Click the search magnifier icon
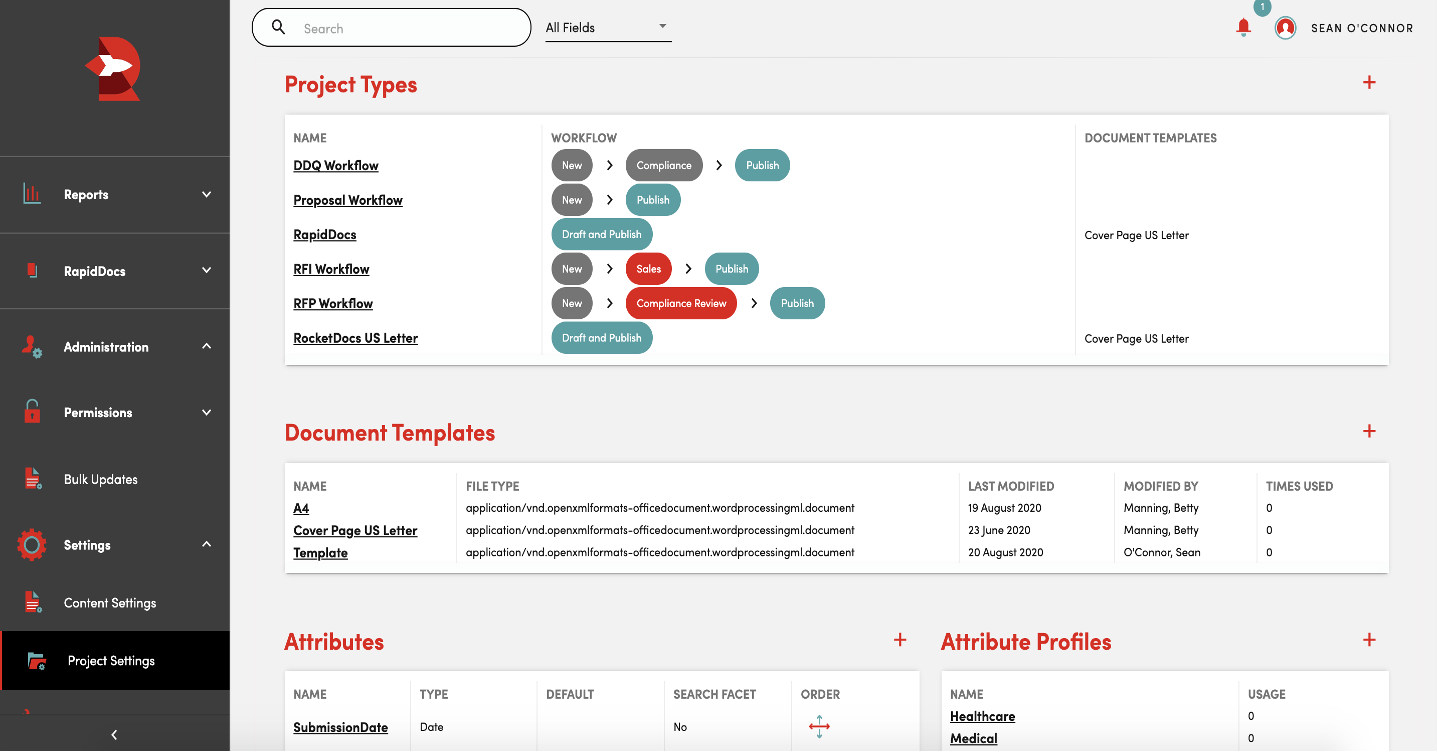This screenshot has height=752, width=1438. pos(279,27)
